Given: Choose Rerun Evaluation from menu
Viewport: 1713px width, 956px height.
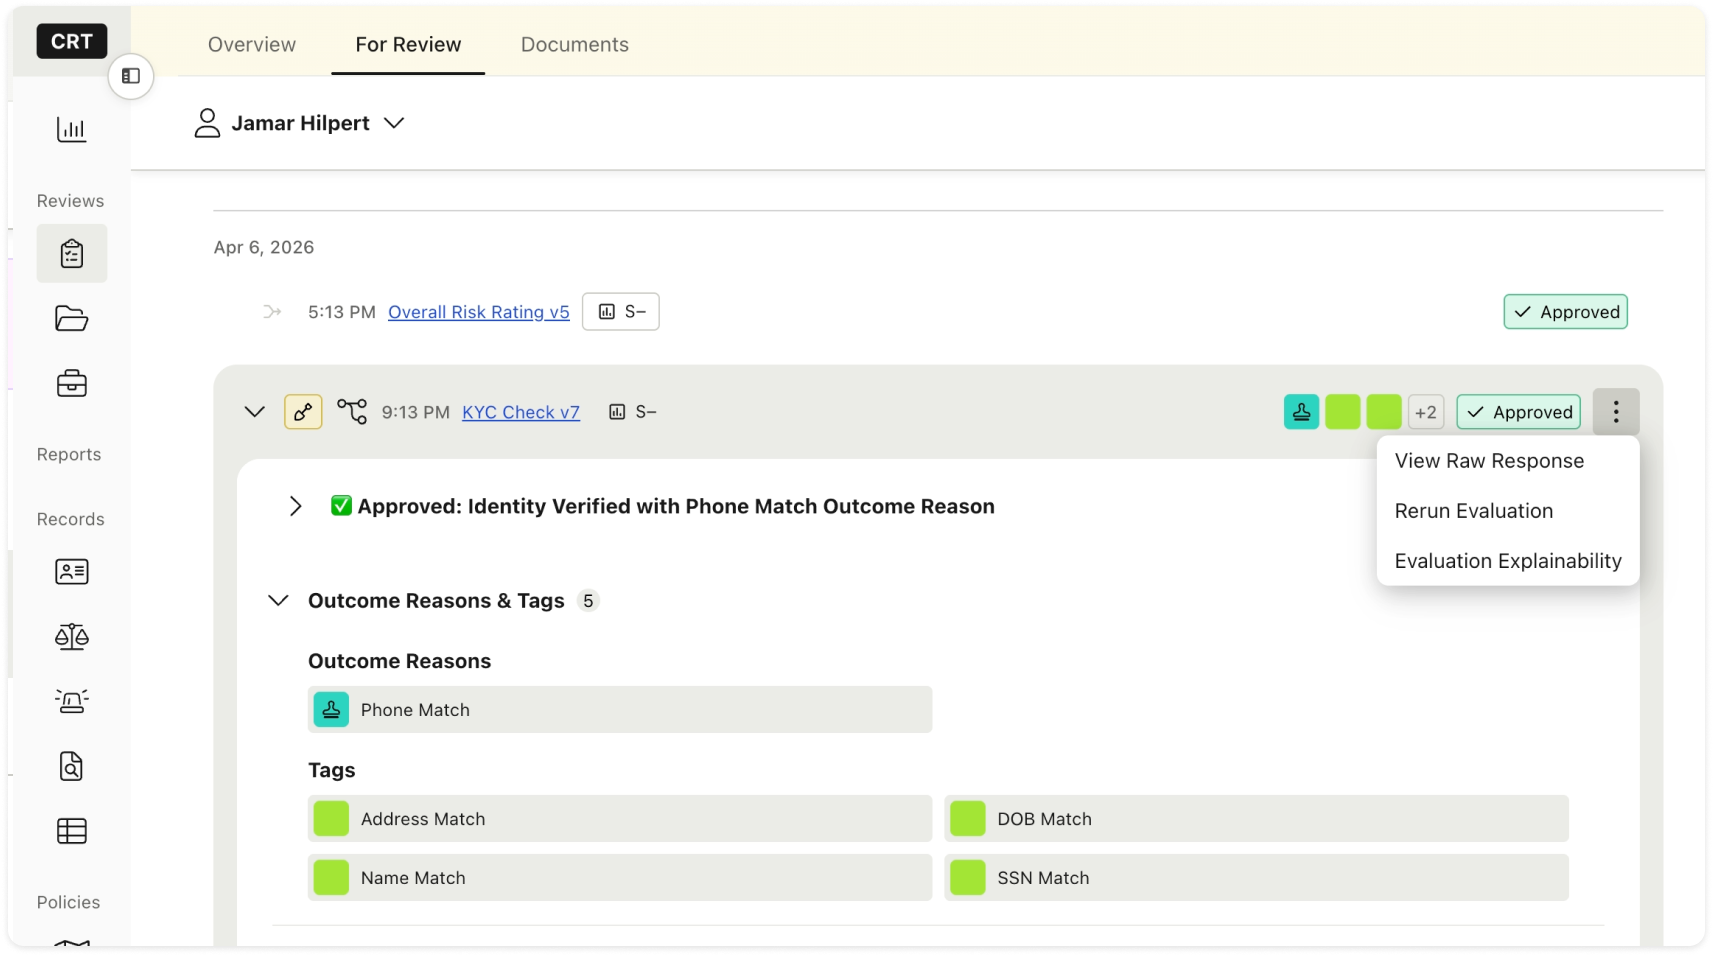Looking at the screenshot, I should click(1508, 511).
